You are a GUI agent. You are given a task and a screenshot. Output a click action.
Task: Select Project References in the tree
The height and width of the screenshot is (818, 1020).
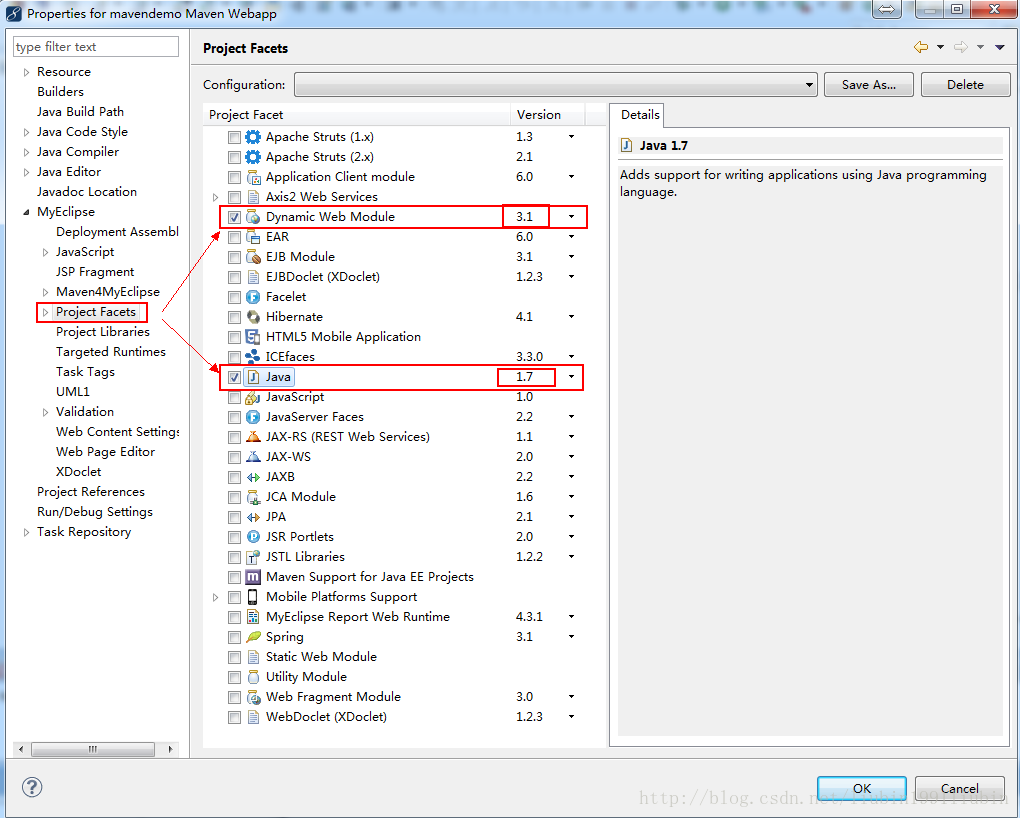click(90, 492)
